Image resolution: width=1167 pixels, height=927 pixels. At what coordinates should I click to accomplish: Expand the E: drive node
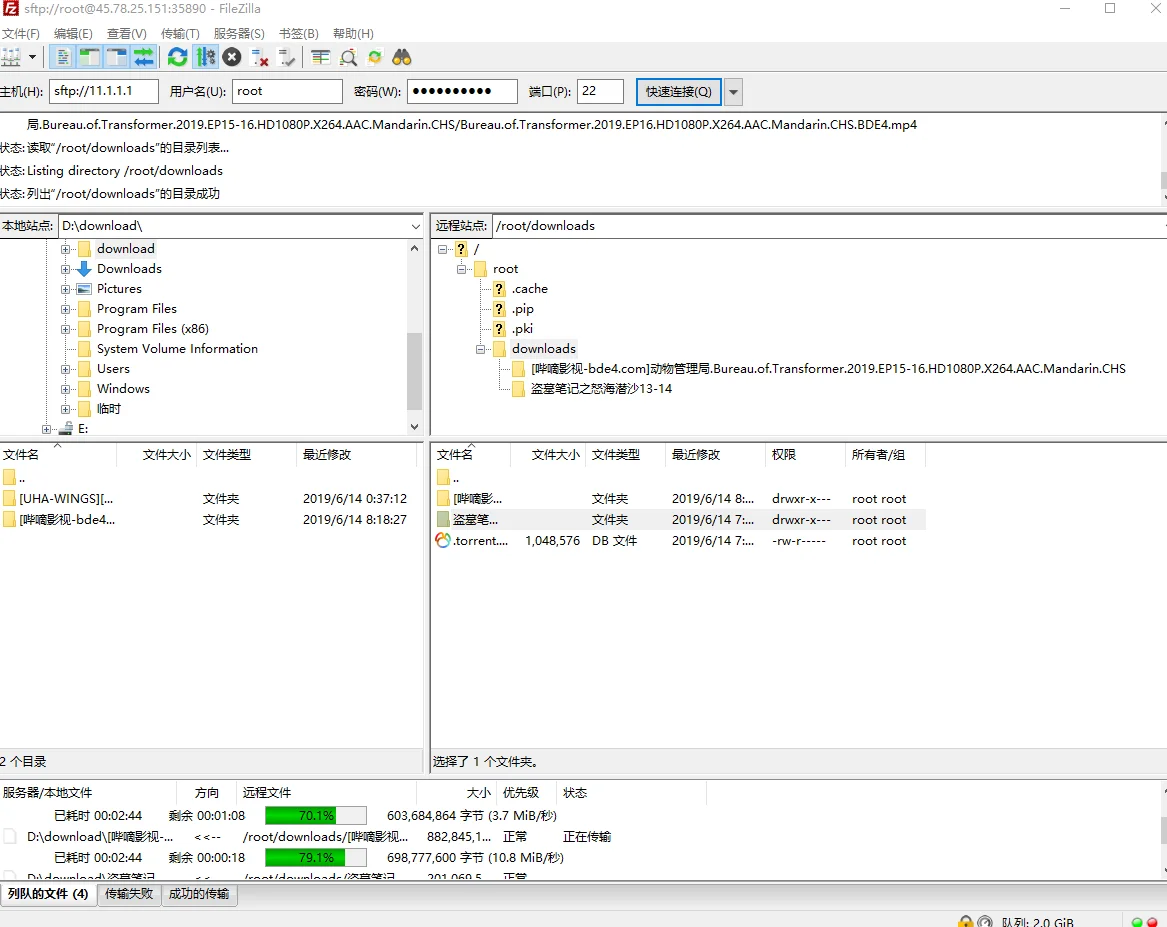[x=46, y=429]
